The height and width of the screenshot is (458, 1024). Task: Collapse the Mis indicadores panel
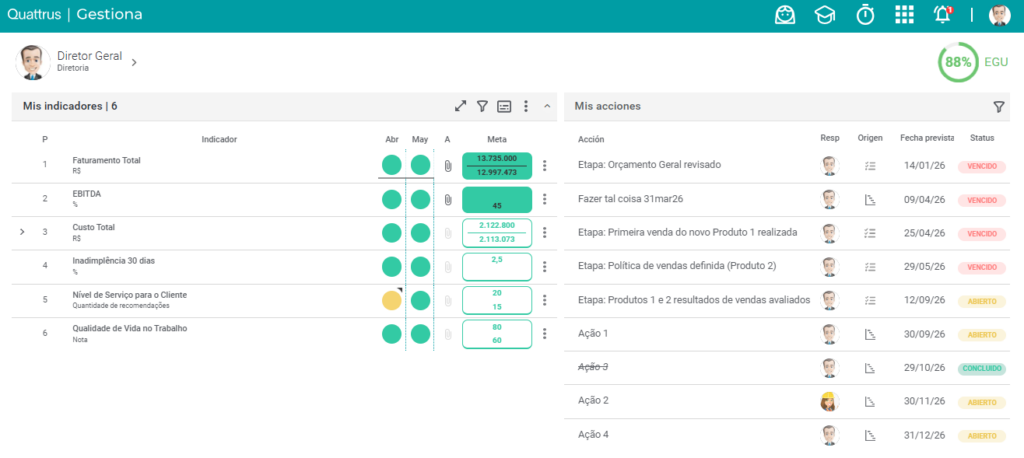[x=547, y=106]
